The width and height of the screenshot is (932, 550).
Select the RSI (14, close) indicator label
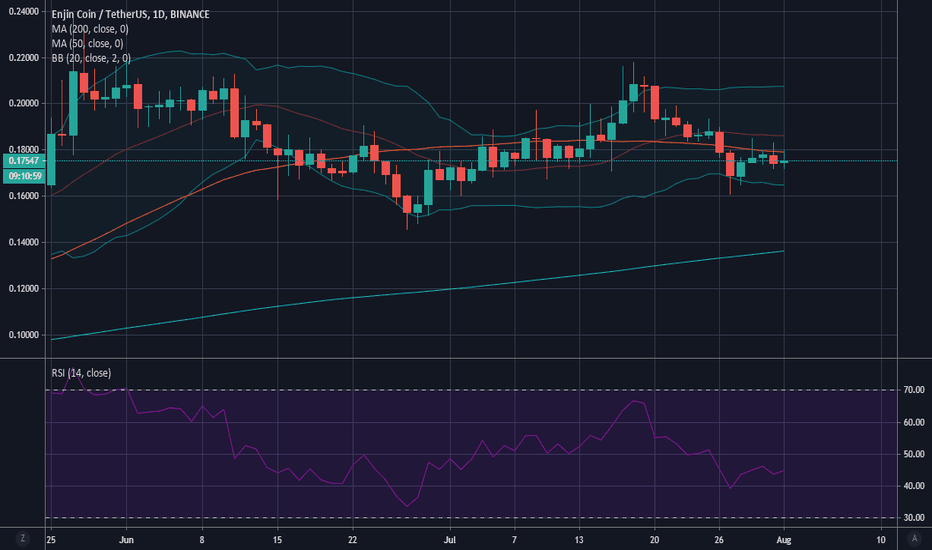(81, 373)
